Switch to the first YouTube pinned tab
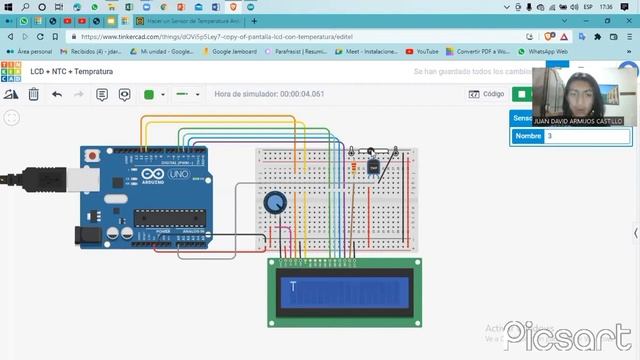640x360 pixels. tap(68, 21)
